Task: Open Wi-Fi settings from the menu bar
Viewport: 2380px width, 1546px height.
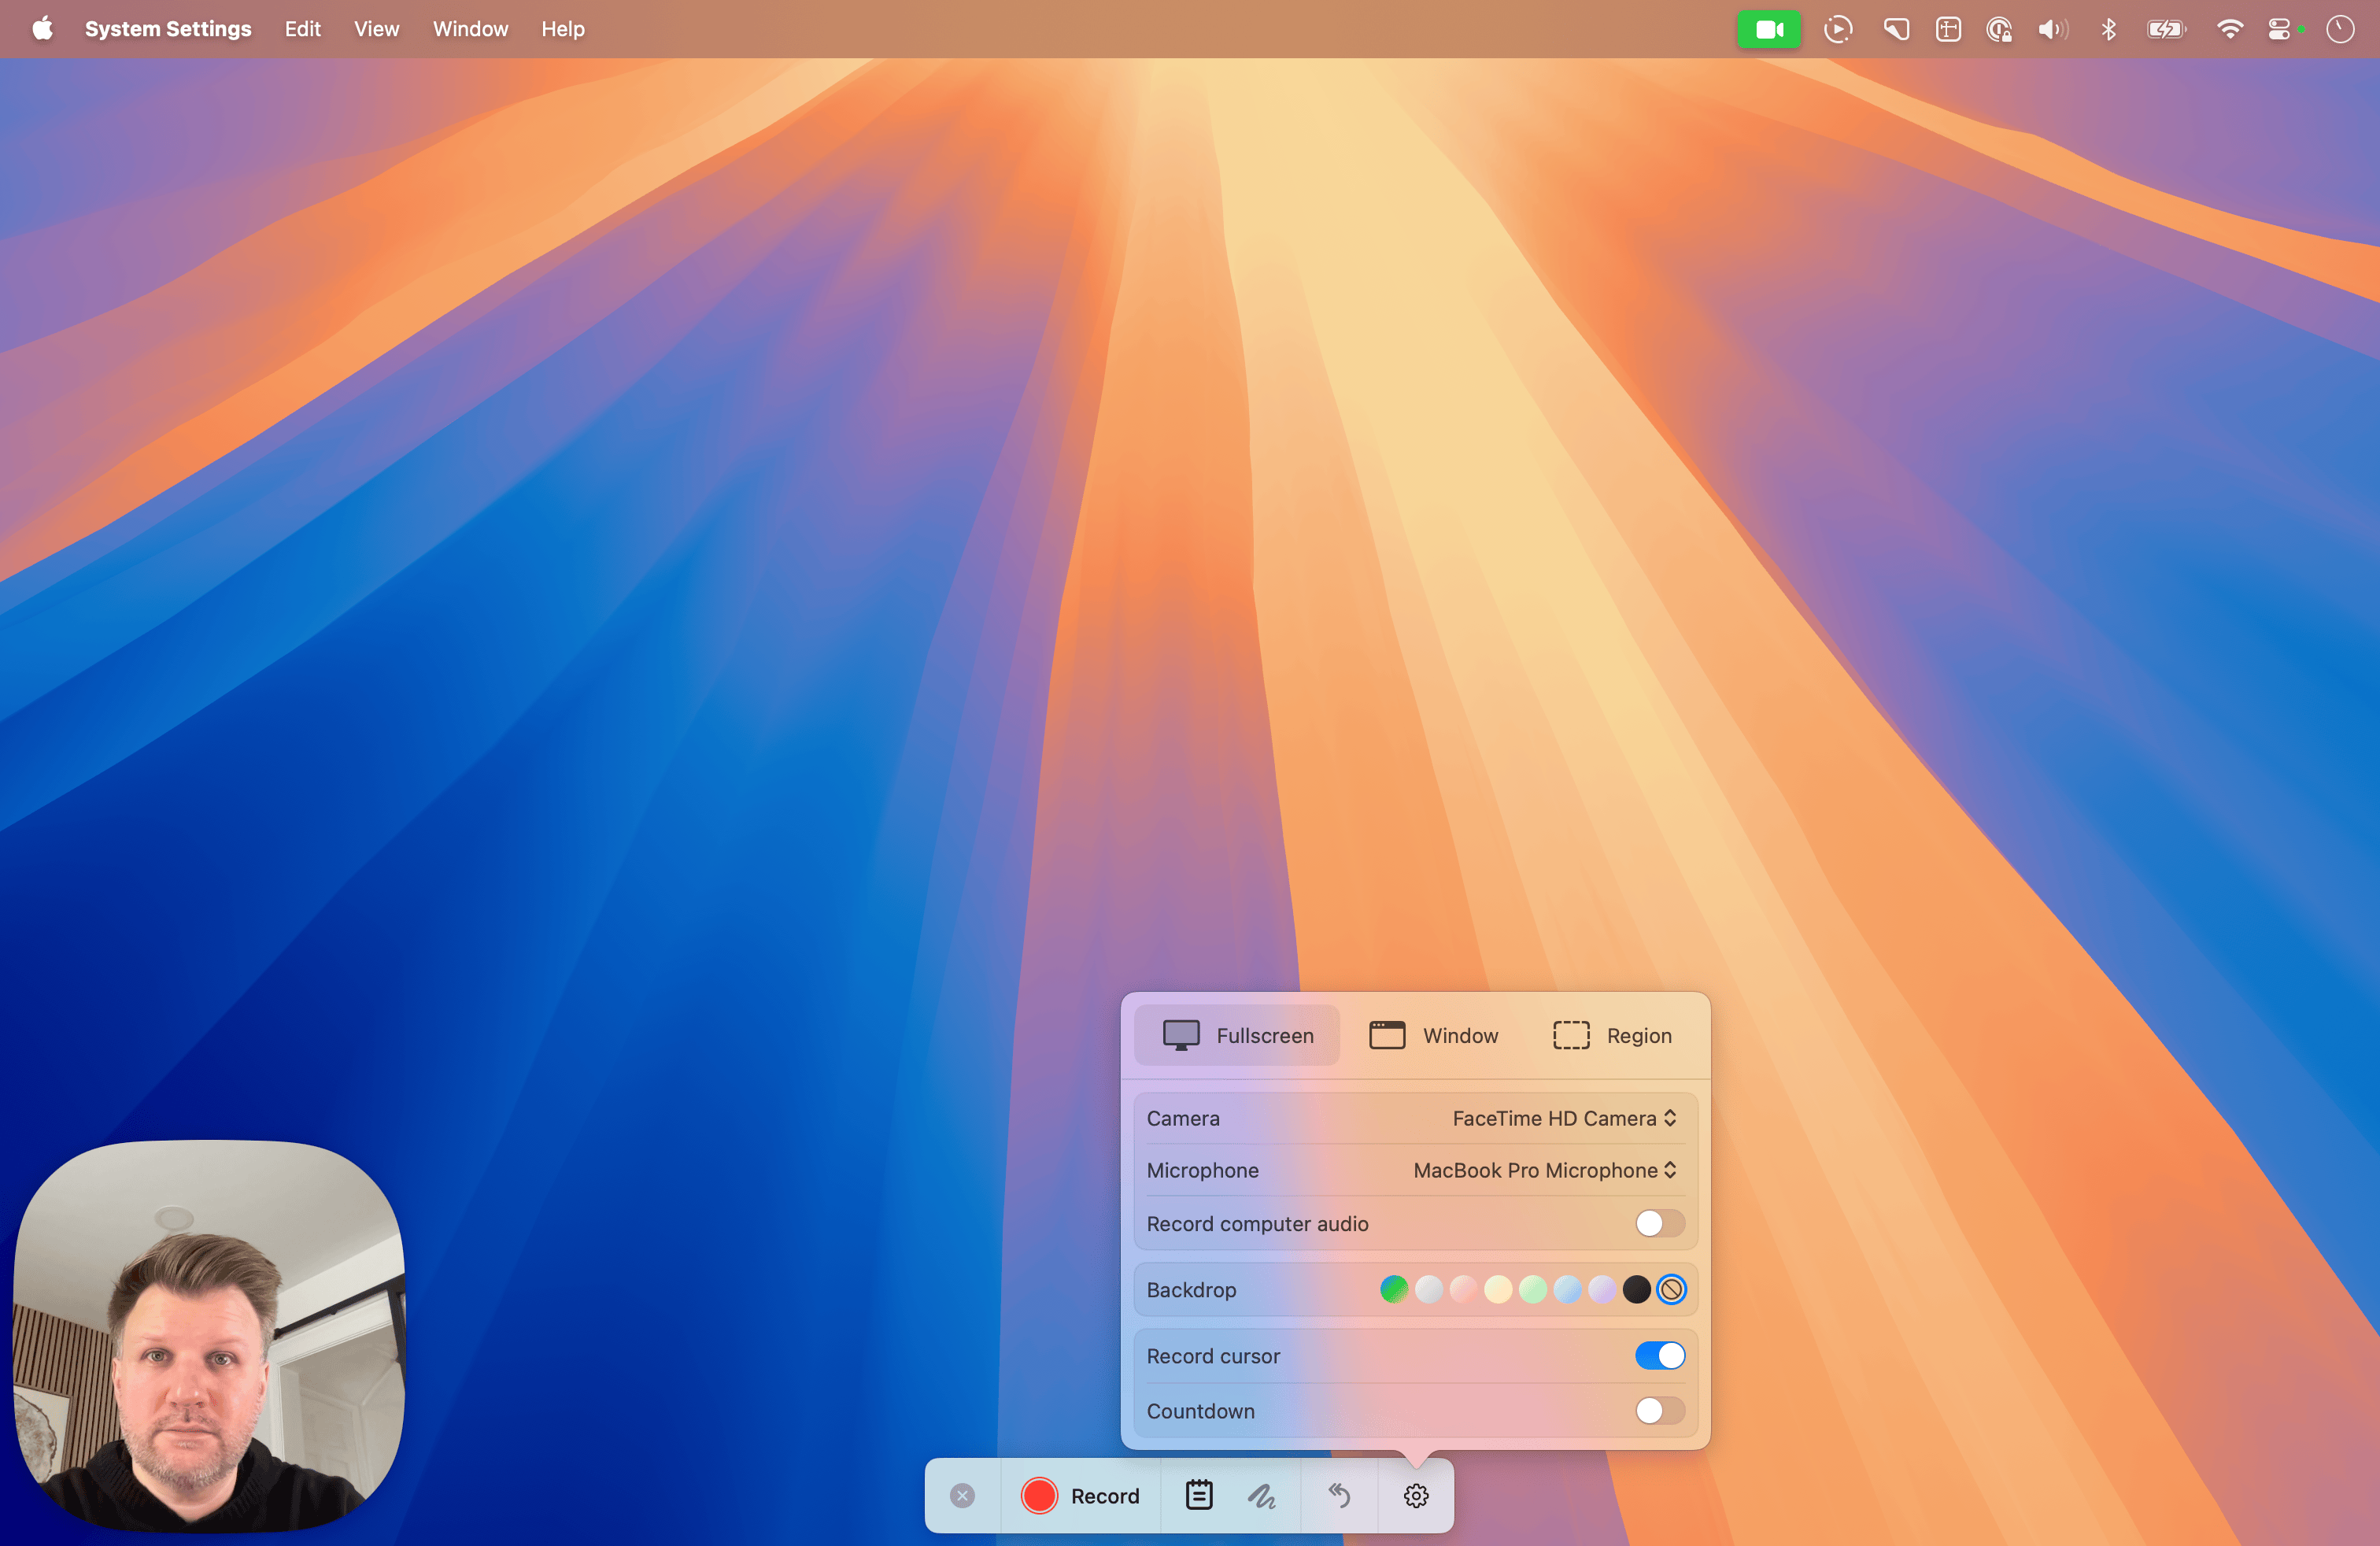Action: [2230, 29]
